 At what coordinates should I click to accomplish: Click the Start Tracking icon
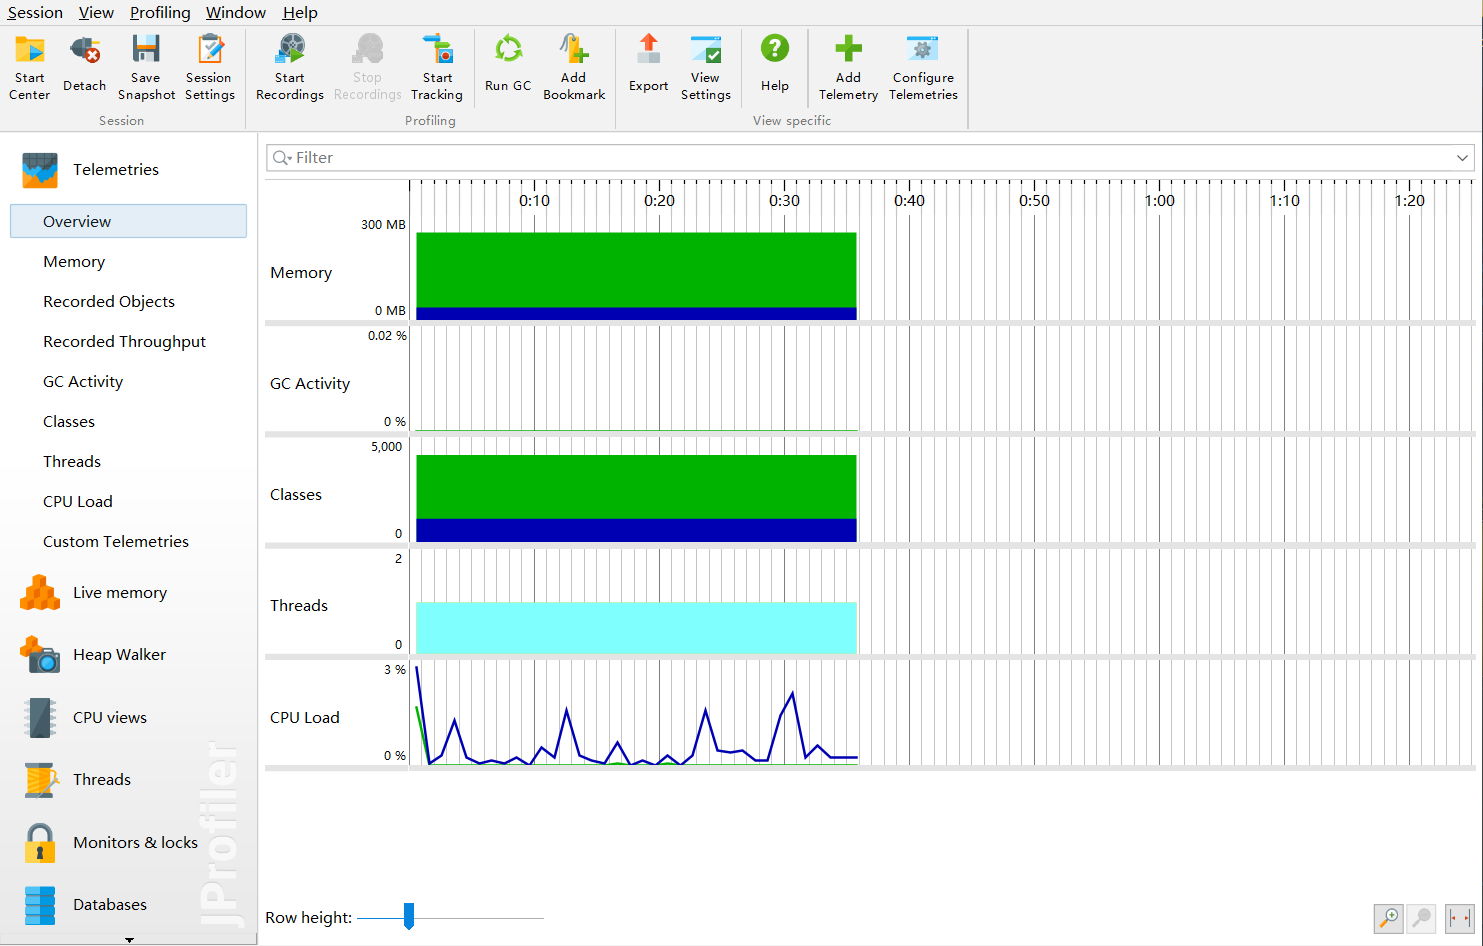[x=437, y=48]
